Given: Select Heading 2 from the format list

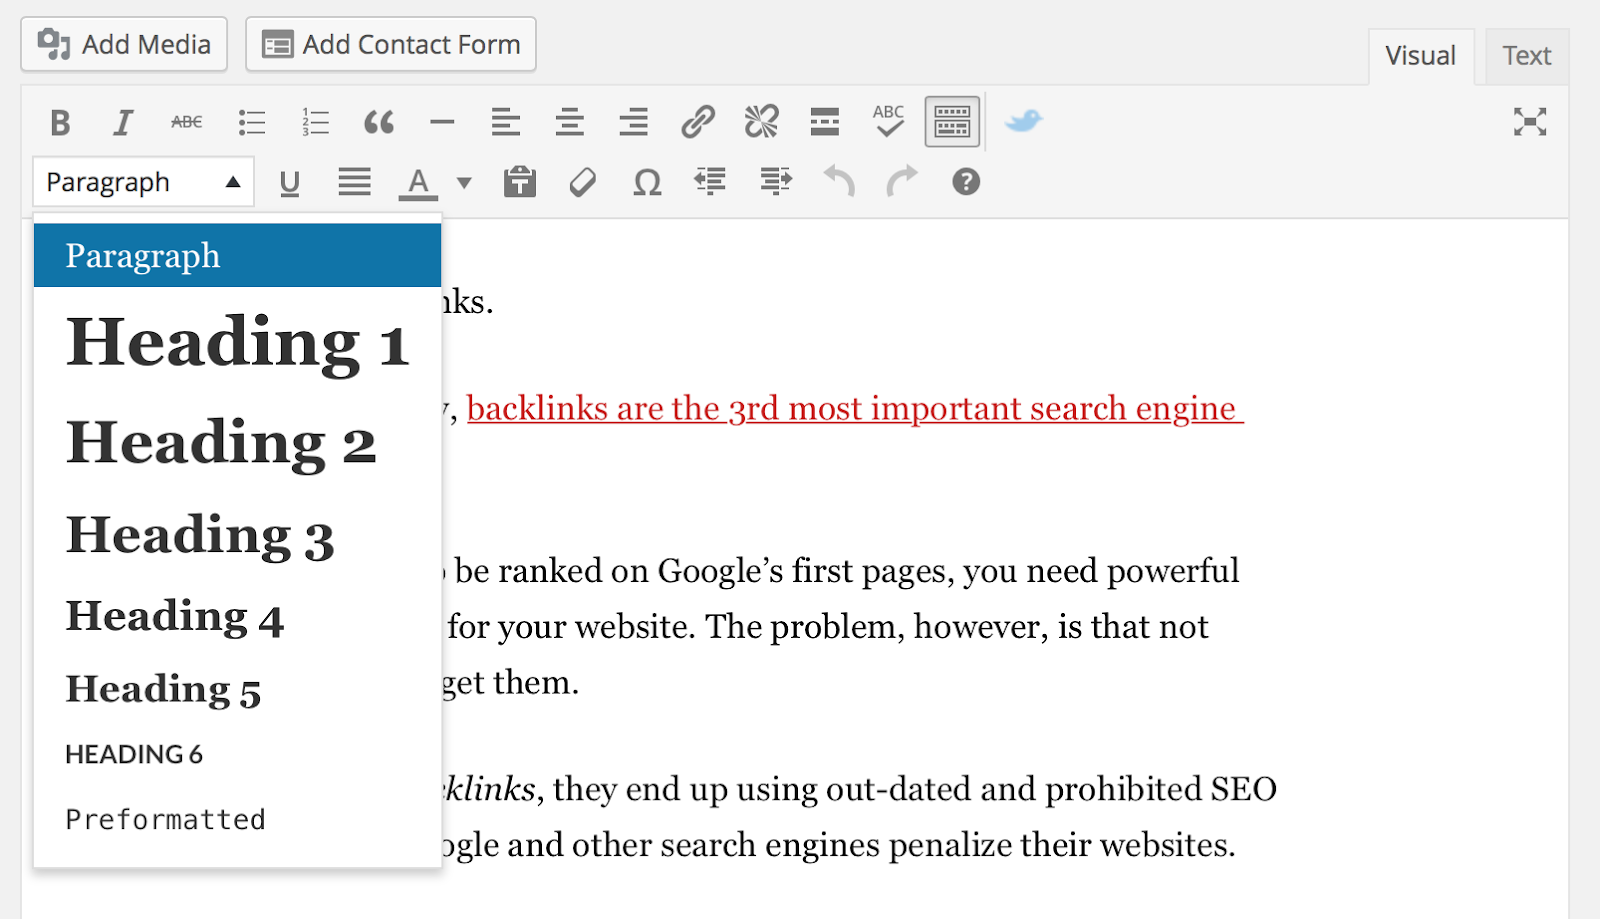Looking at the screenshot, I should 222,441.
